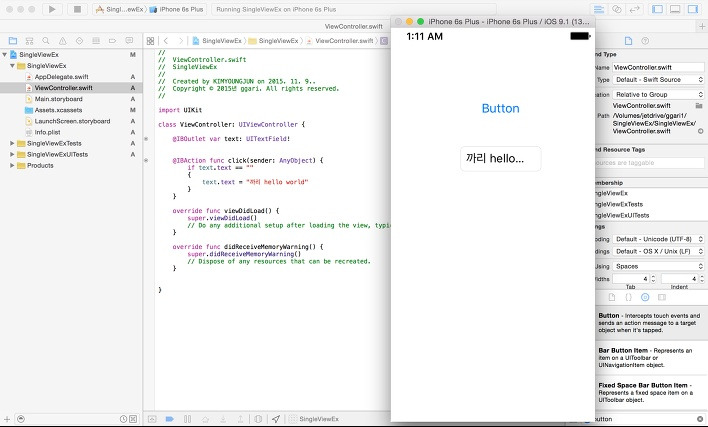
Task: Show the symbol navigator
Action: click(x=29, y=41)
